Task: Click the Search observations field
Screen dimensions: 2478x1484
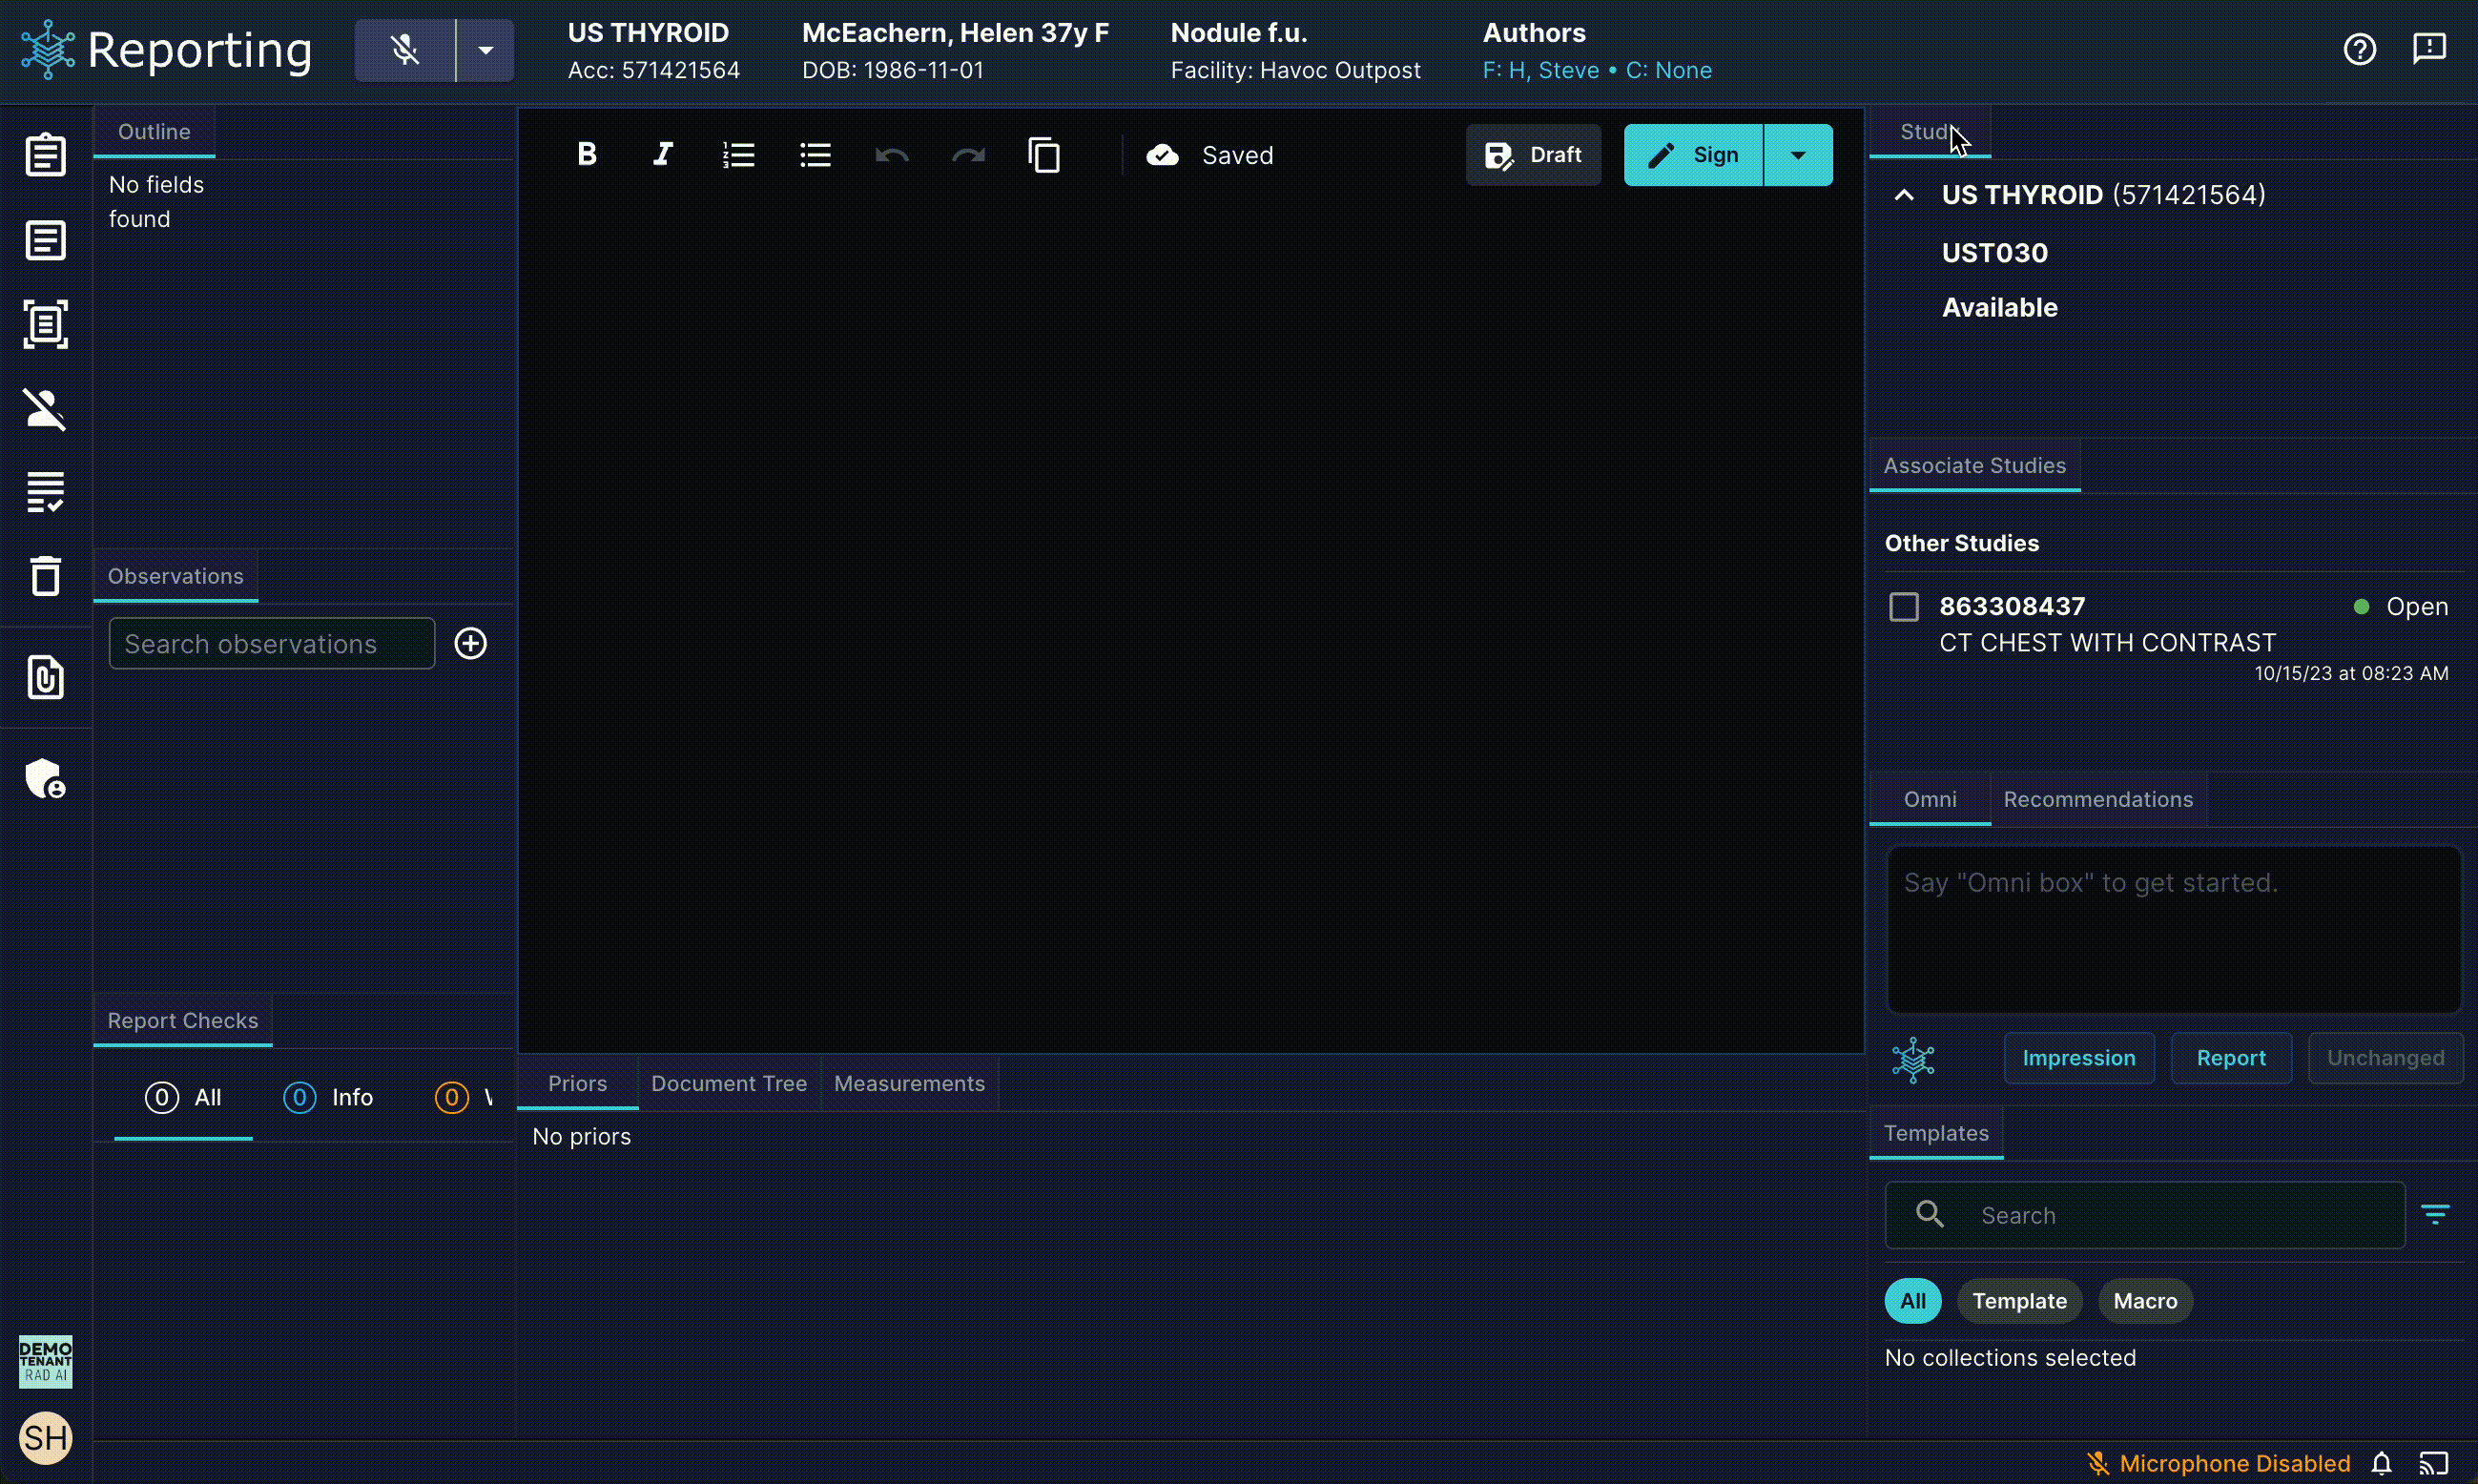Action: [x=272, y=643]
